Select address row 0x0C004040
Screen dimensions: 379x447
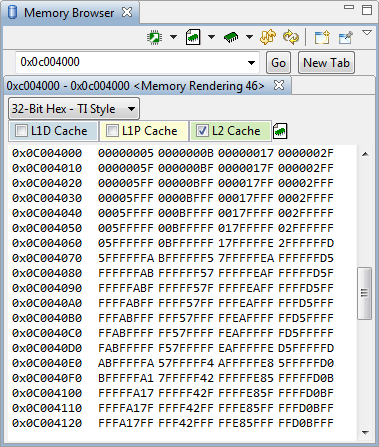click(x=47, y=213)
